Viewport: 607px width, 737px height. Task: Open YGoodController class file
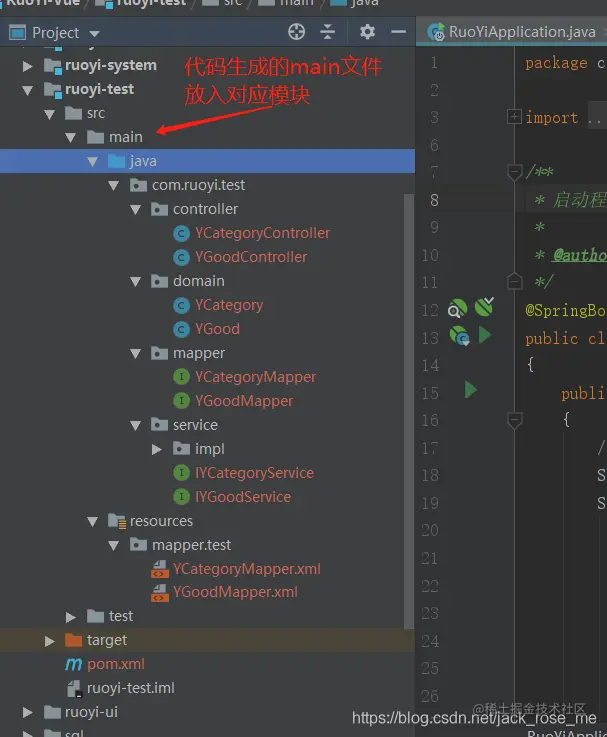tap(251, 257)
